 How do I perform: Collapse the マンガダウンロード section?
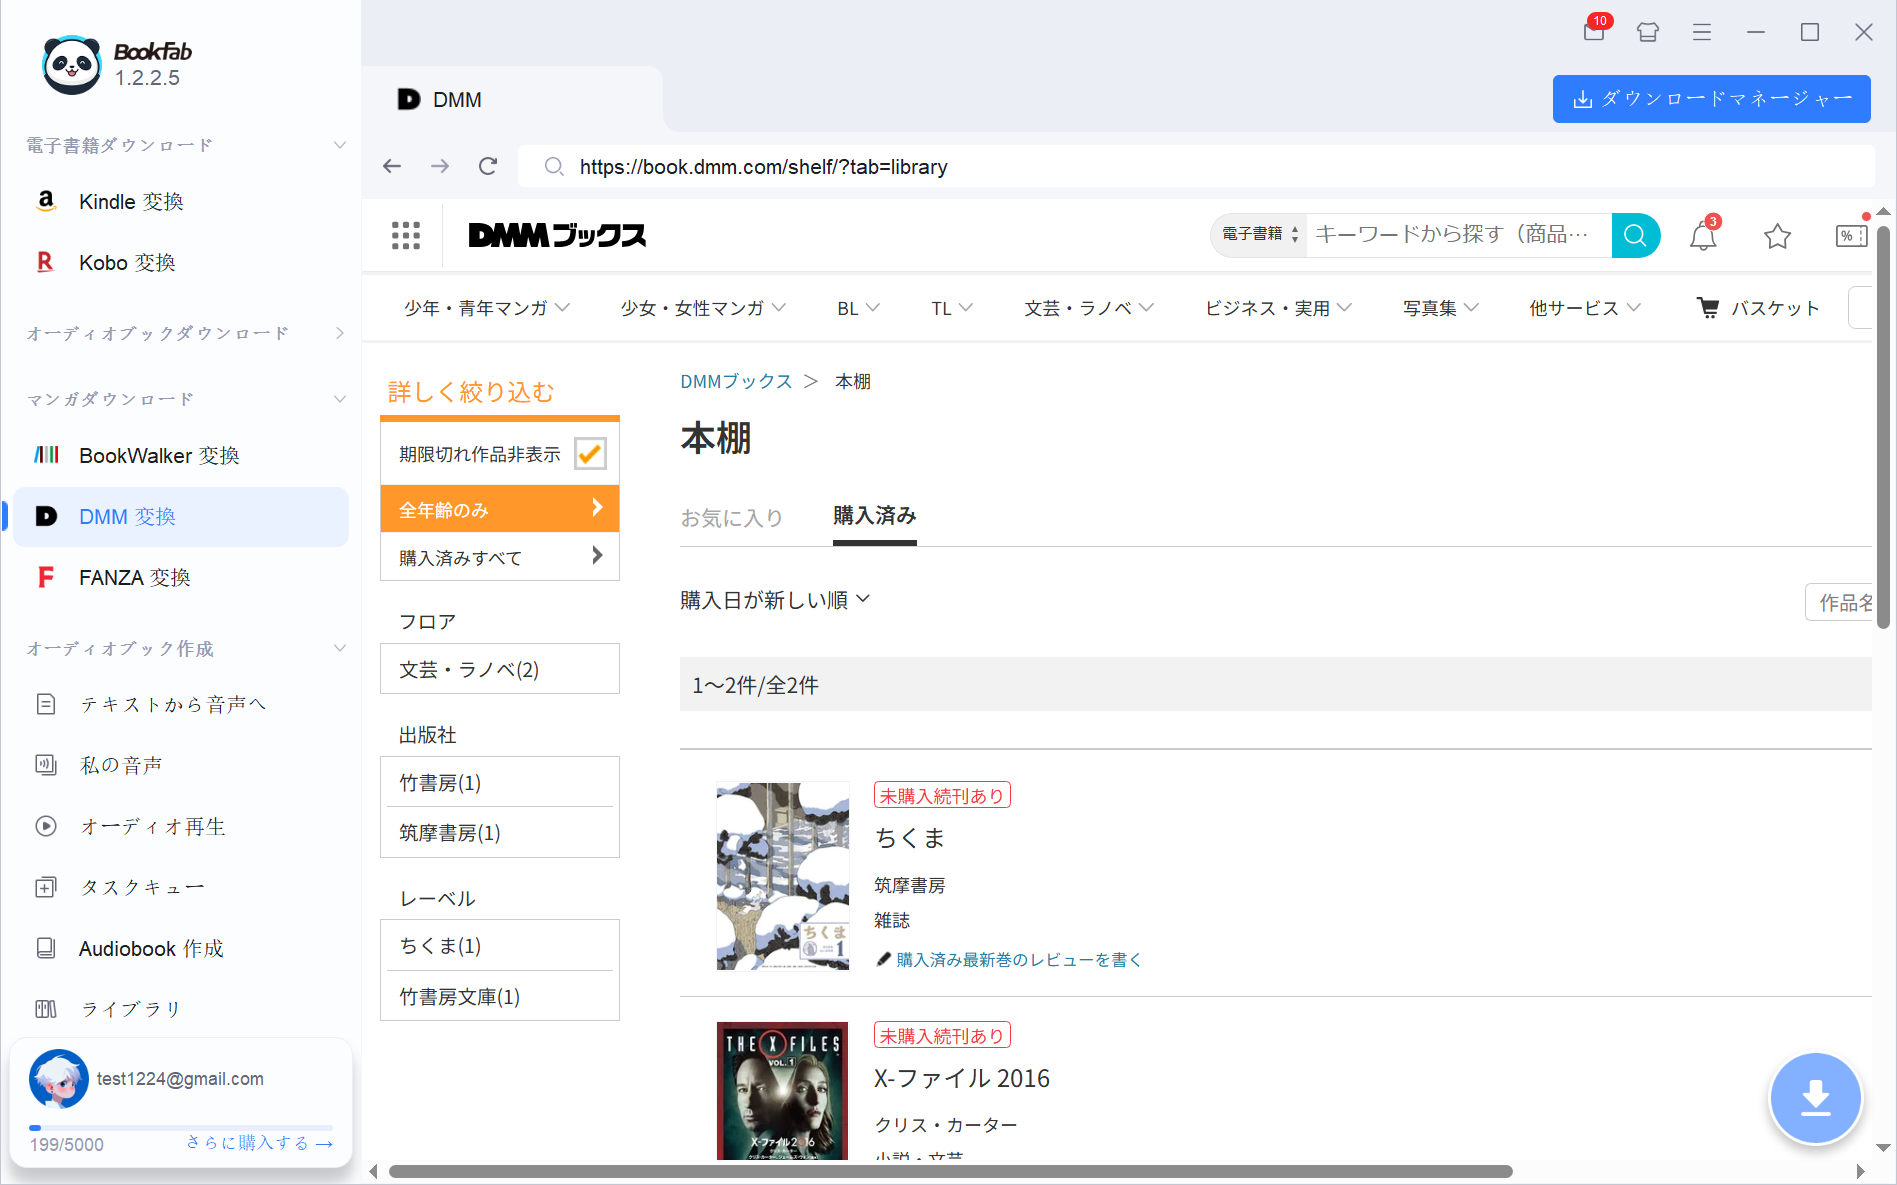point(339,398)
